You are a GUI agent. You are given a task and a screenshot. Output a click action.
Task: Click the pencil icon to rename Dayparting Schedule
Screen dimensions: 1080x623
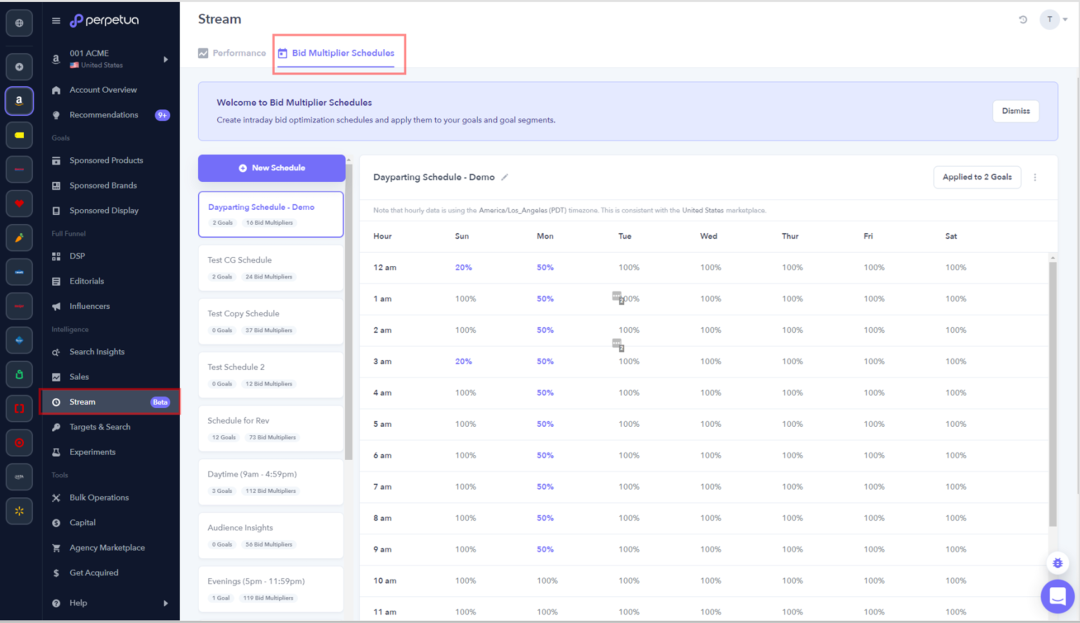[x=505, y=177]
